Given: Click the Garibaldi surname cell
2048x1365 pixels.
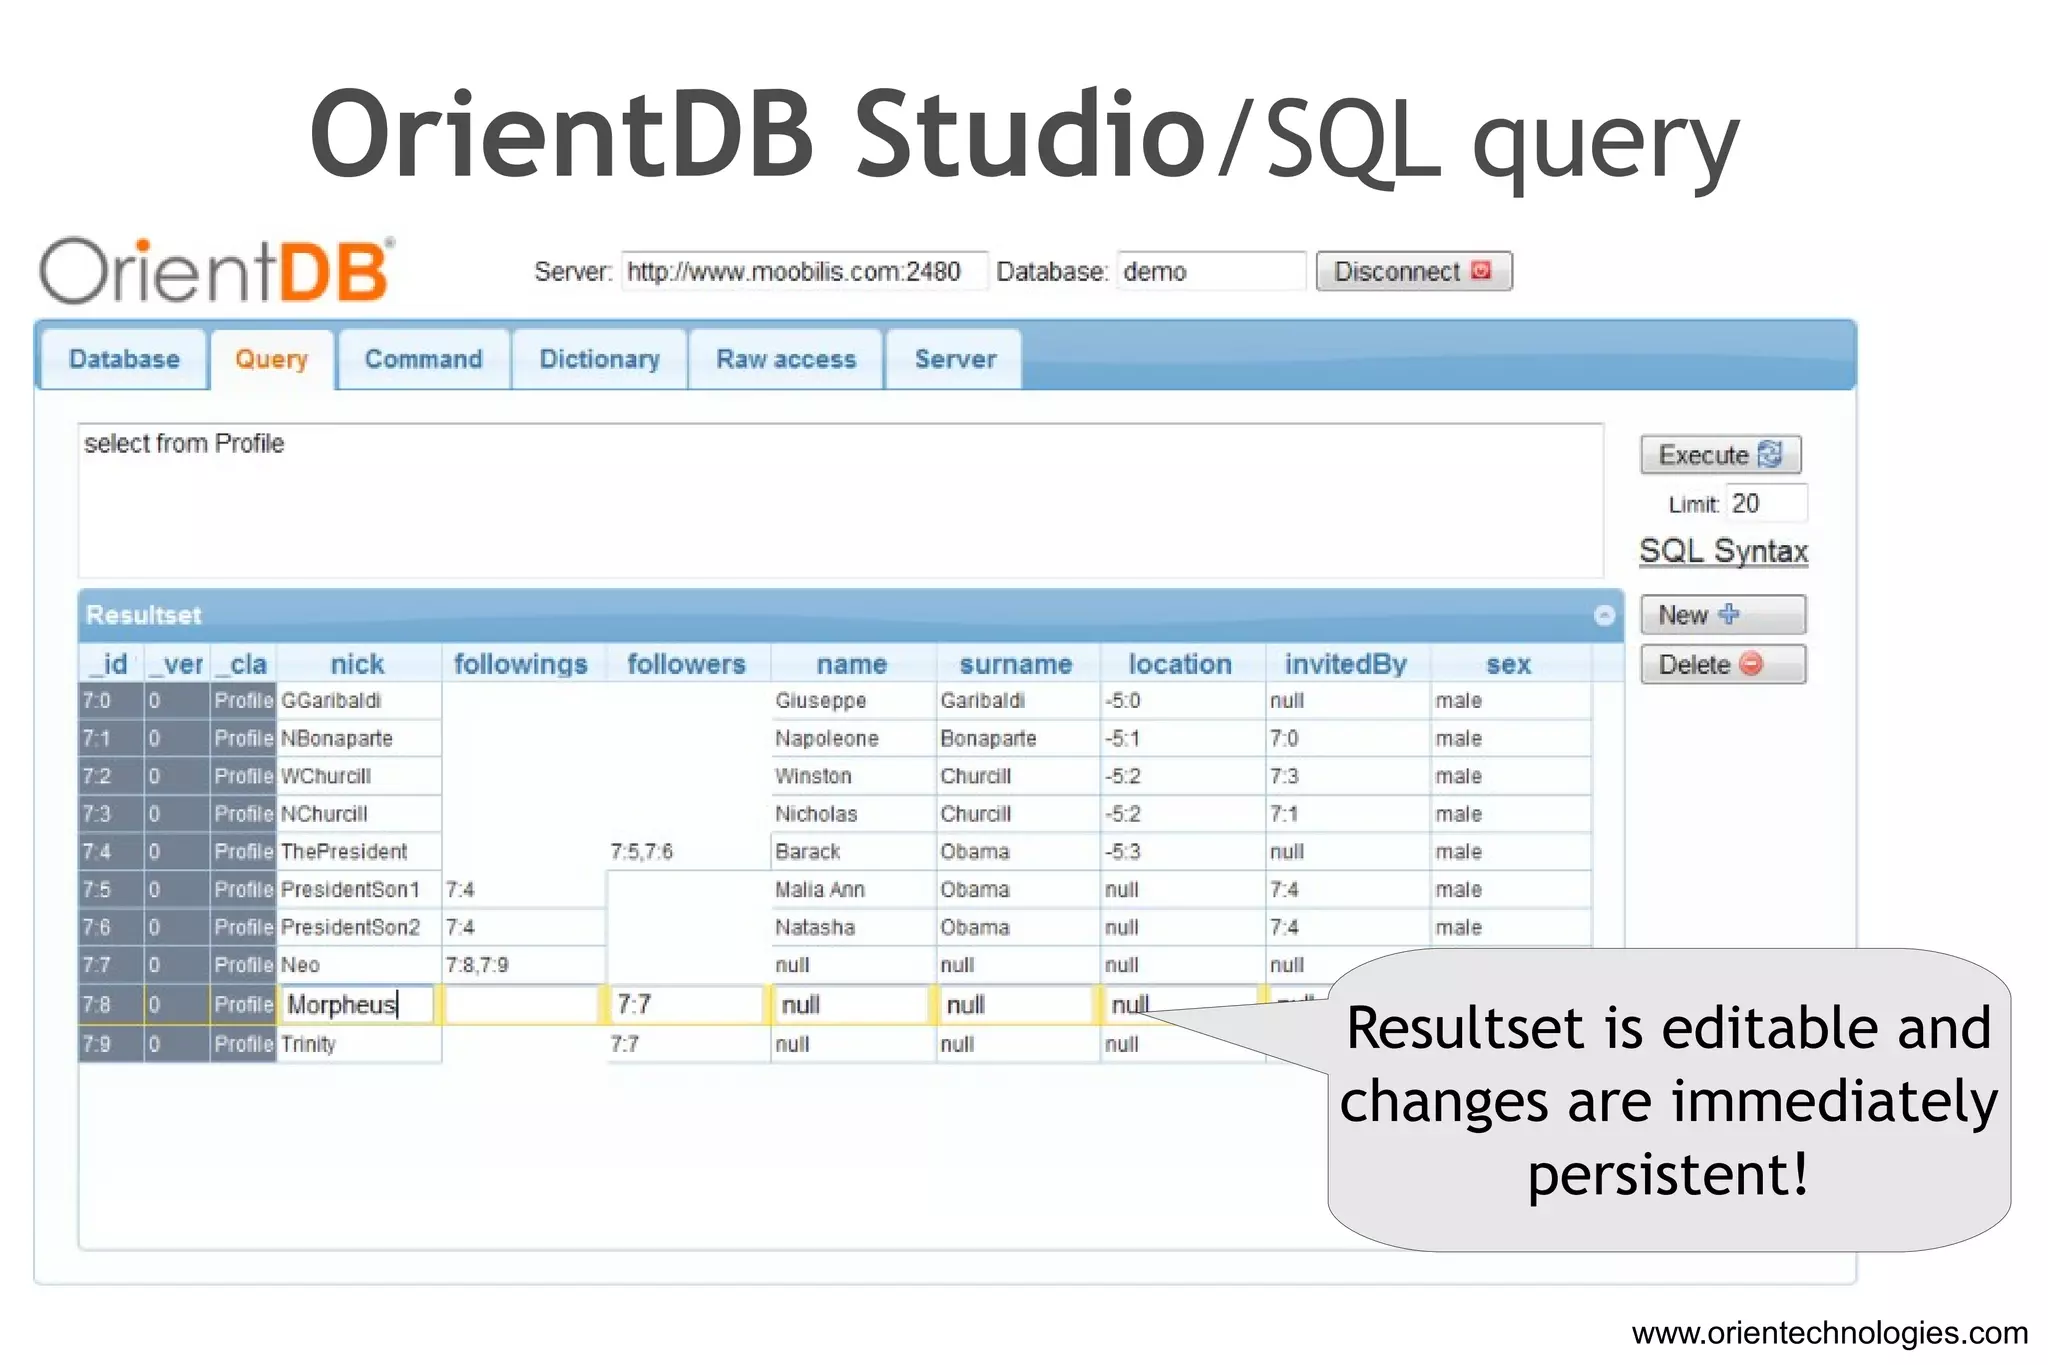Looking at the screenshot, I should [x=1017, y=700].
